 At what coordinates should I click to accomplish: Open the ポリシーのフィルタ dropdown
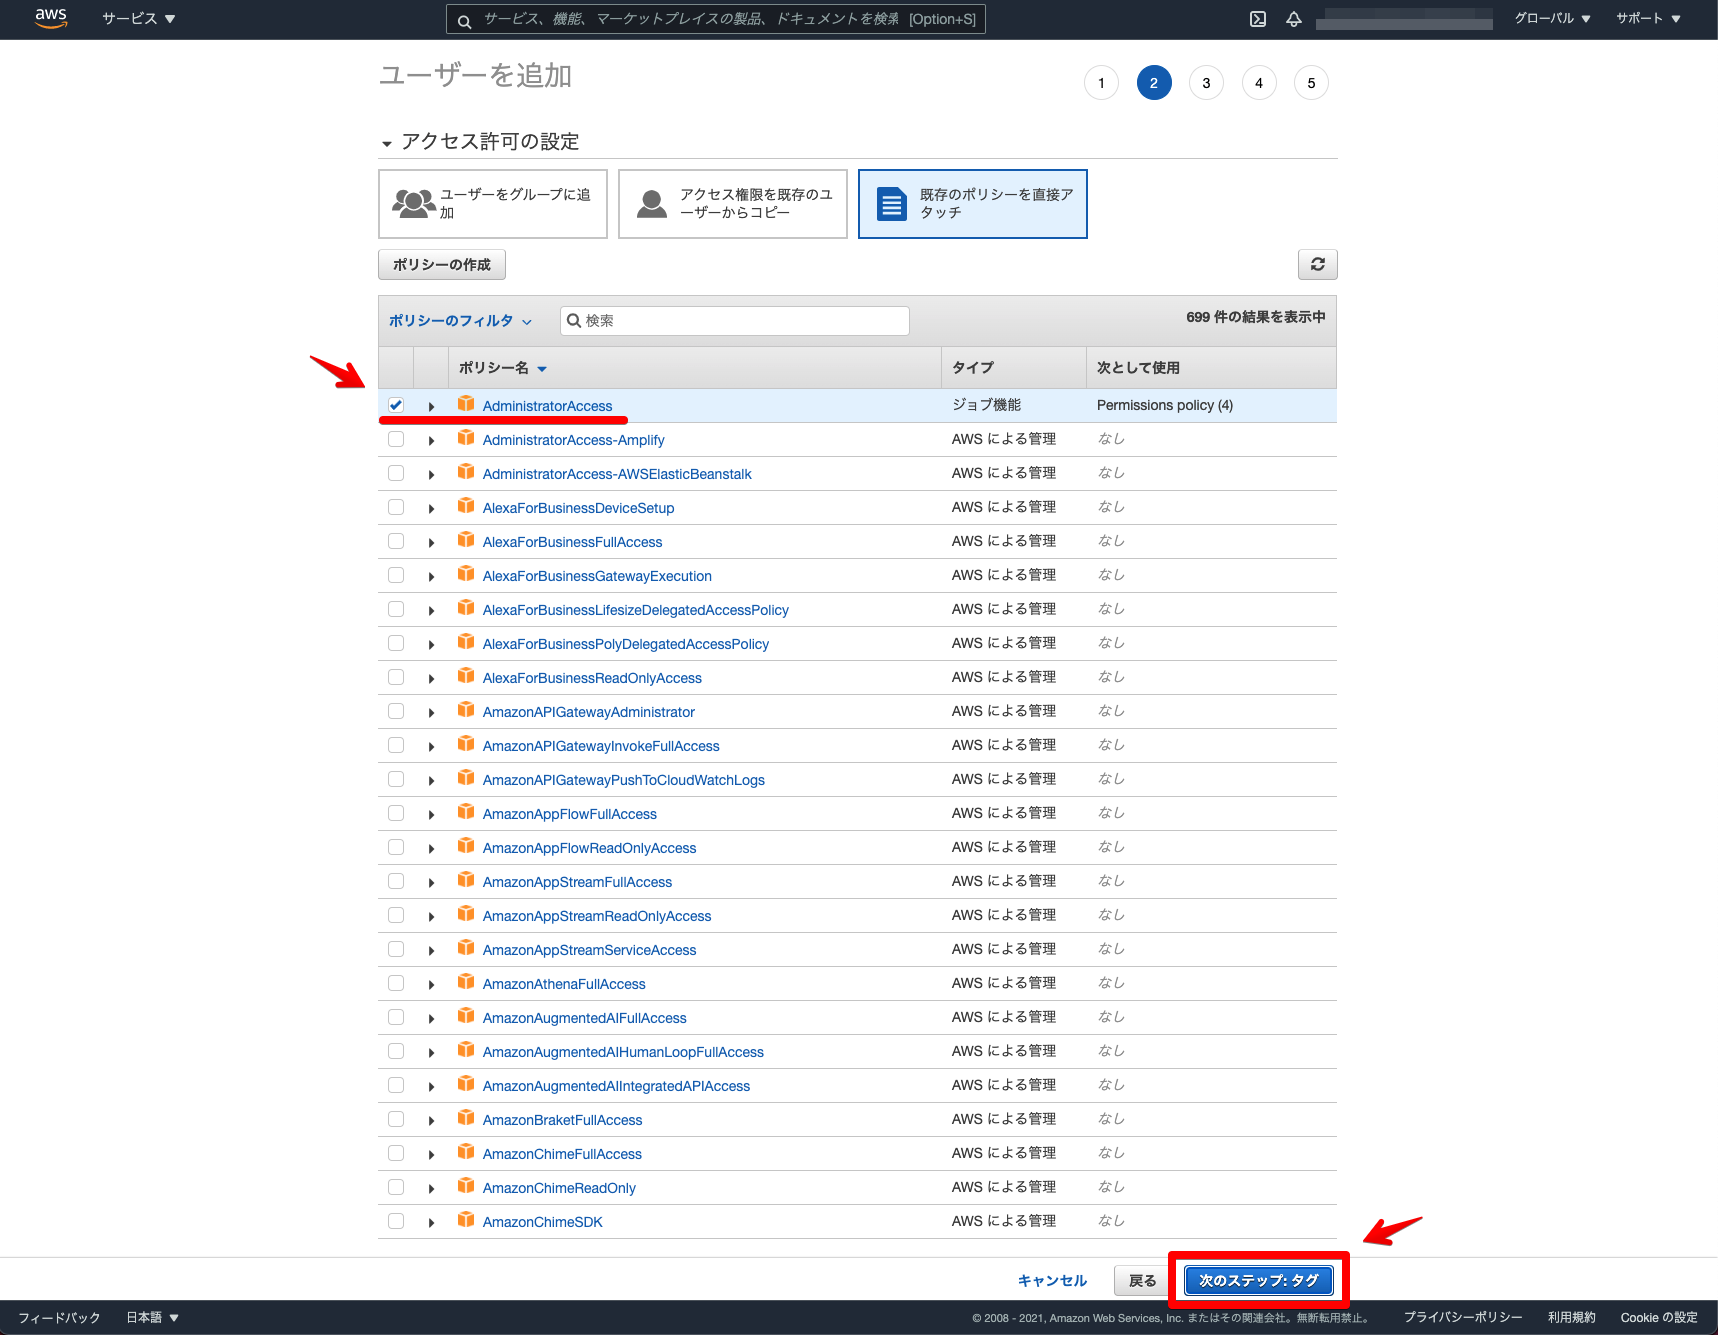tap(460, 321)
